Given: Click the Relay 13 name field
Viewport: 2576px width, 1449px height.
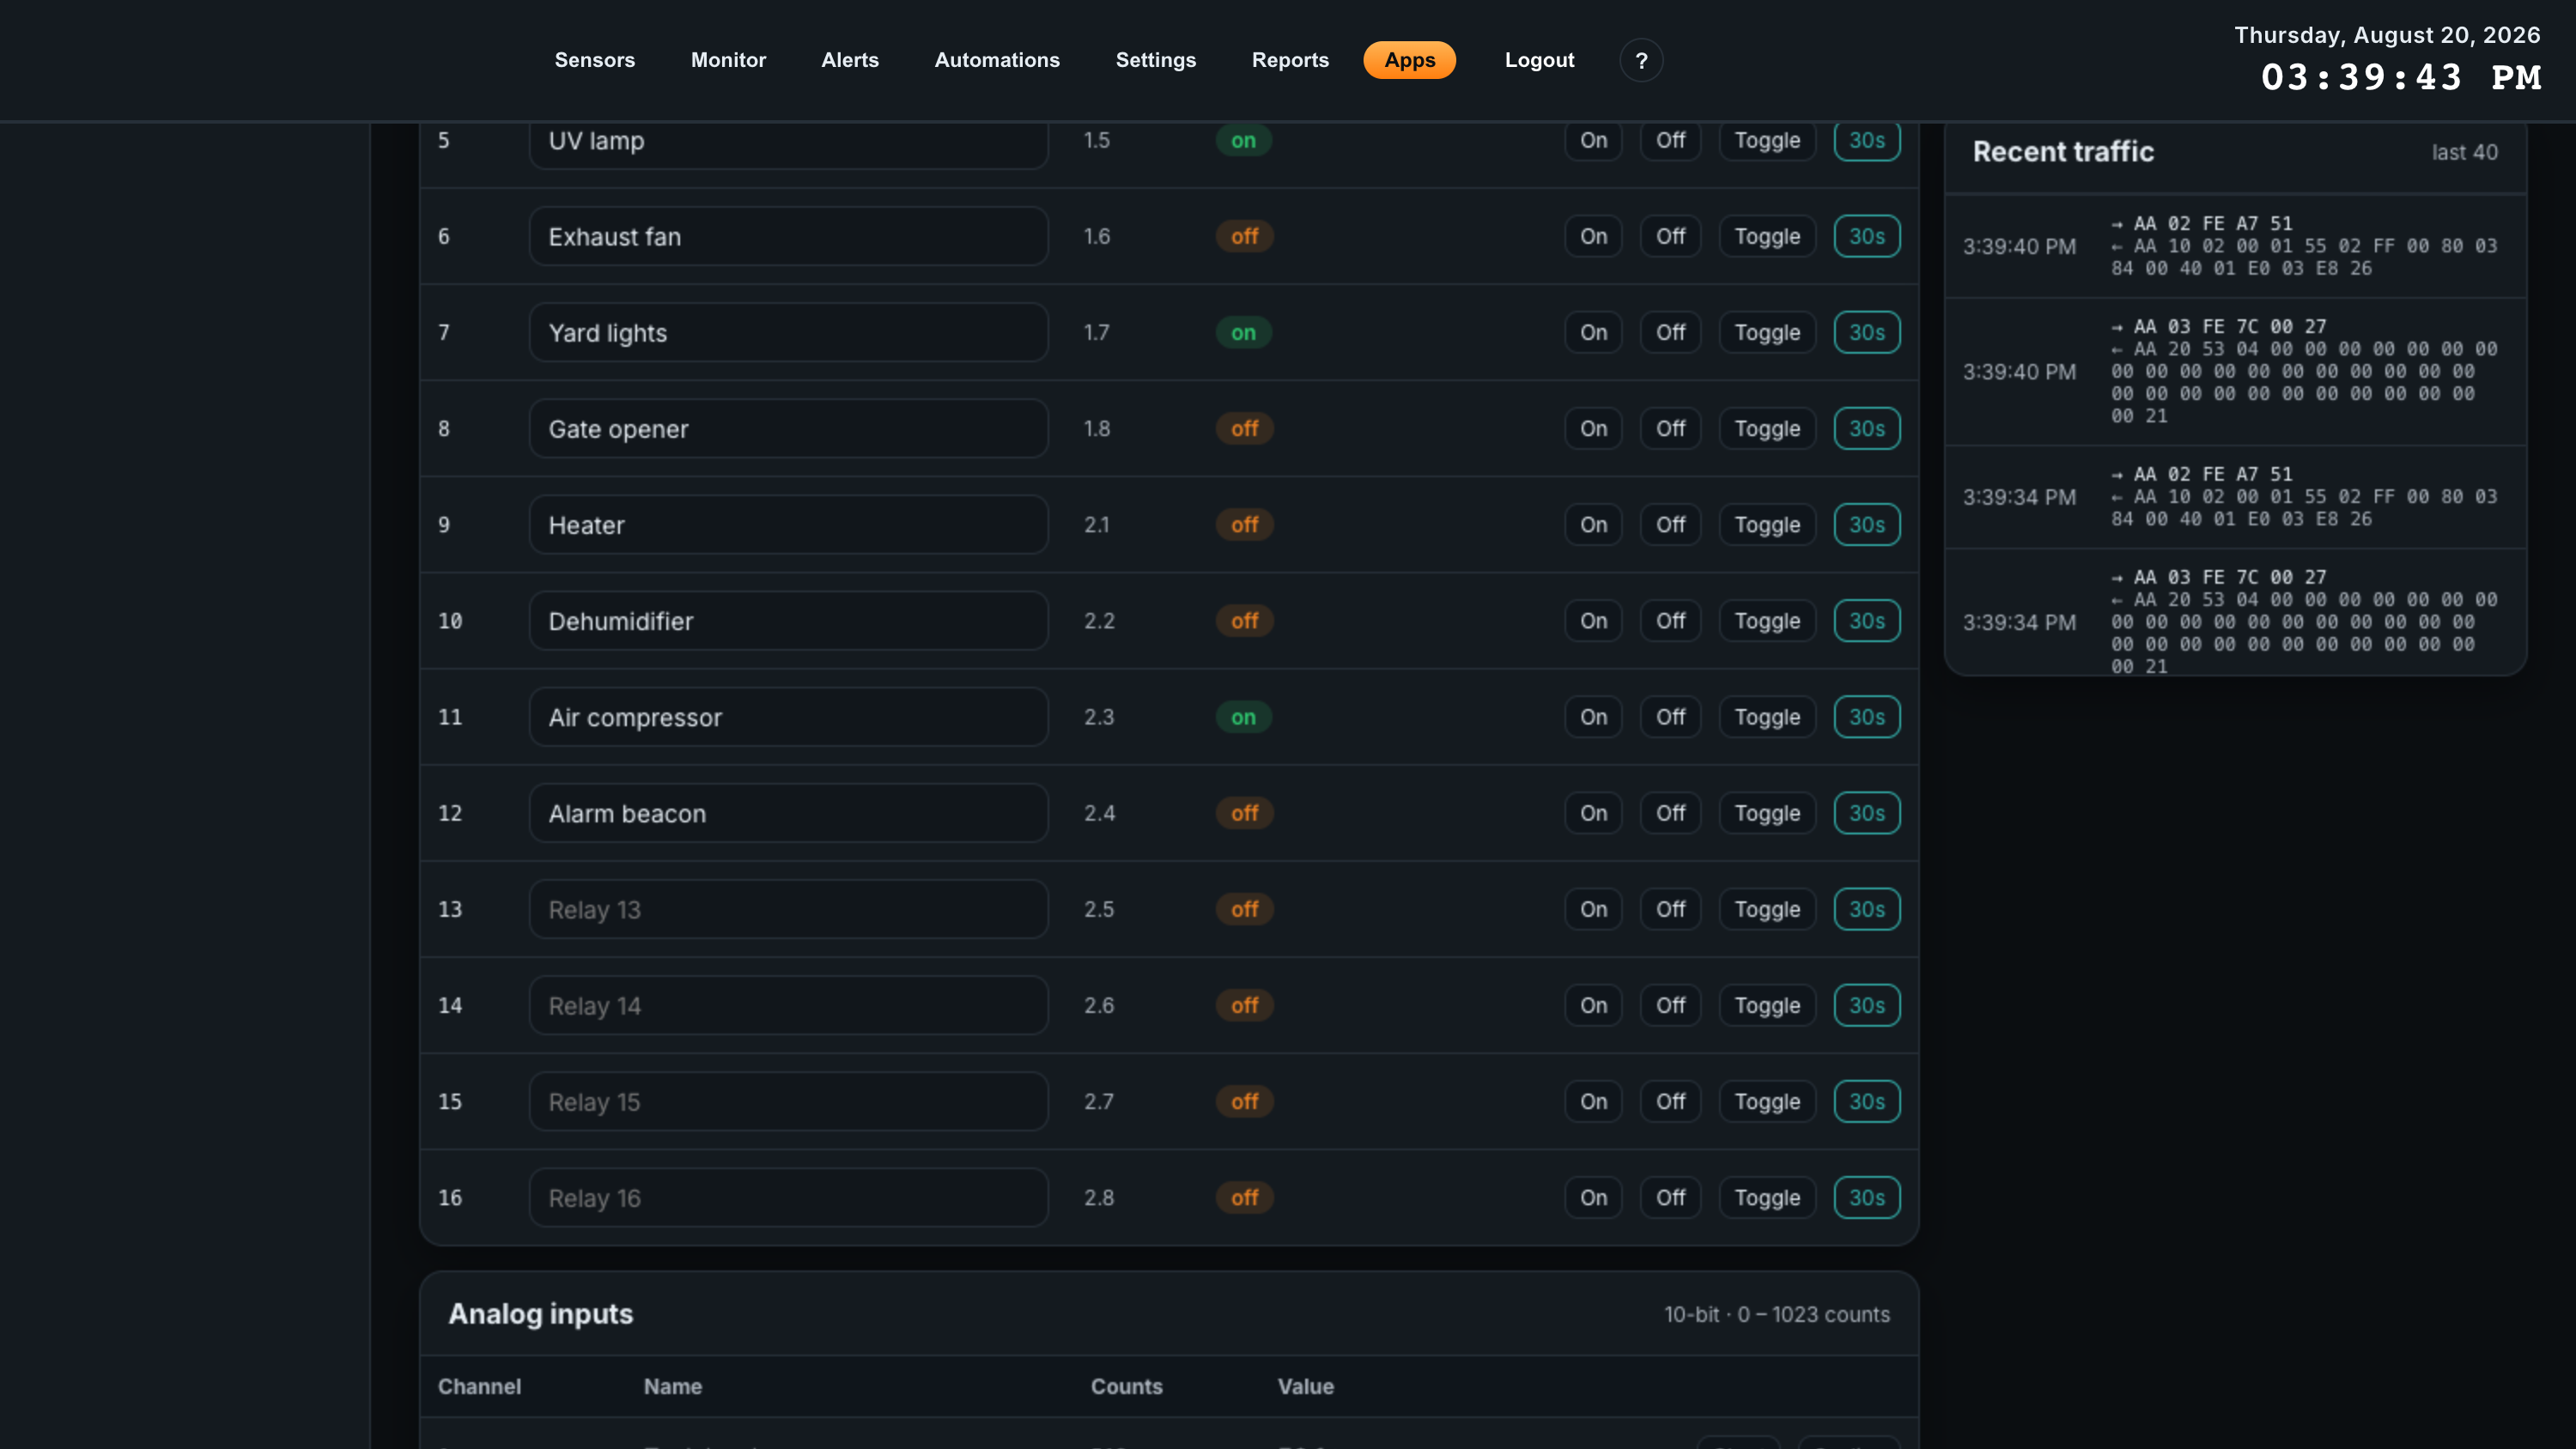Looking at the screenshot, I should click(x=788, y=908).
